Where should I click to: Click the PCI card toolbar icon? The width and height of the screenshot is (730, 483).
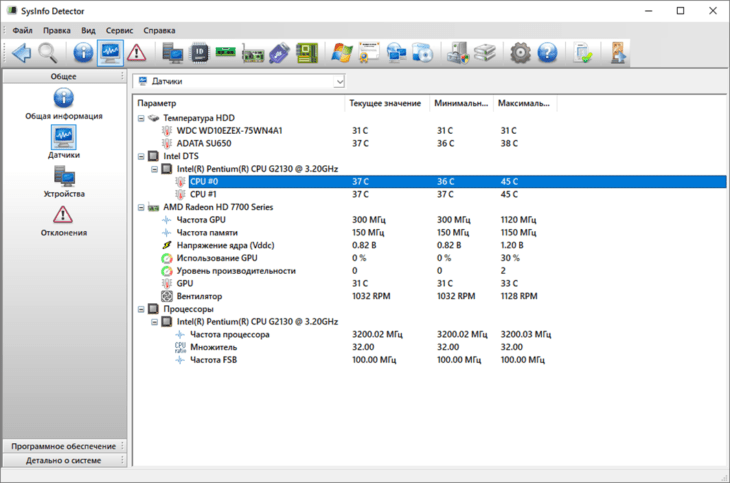[x=253, y=54]
